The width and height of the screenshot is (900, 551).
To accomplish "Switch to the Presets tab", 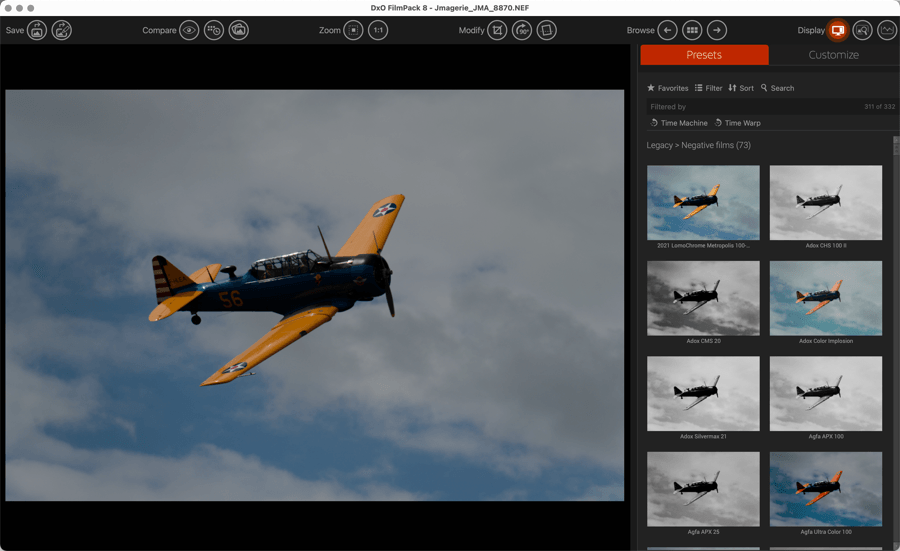I will (704, 55).
